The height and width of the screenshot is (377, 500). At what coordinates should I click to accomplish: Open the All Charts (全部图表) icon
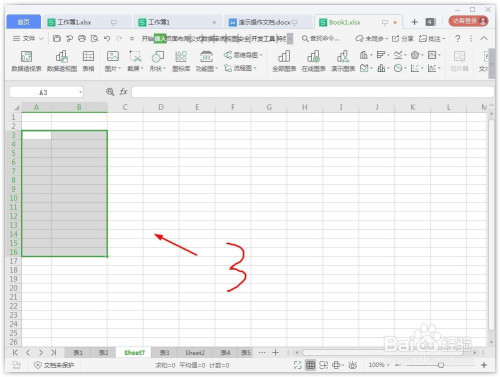pos(284,61)
